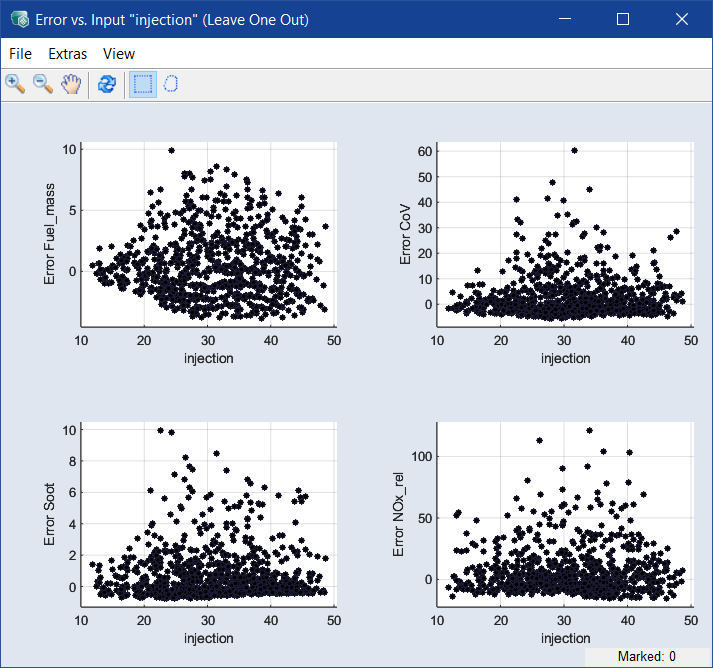Select the Zoom Out magnifier tool
This screenshot has width=713, height=668.
[x=43, y=84]
